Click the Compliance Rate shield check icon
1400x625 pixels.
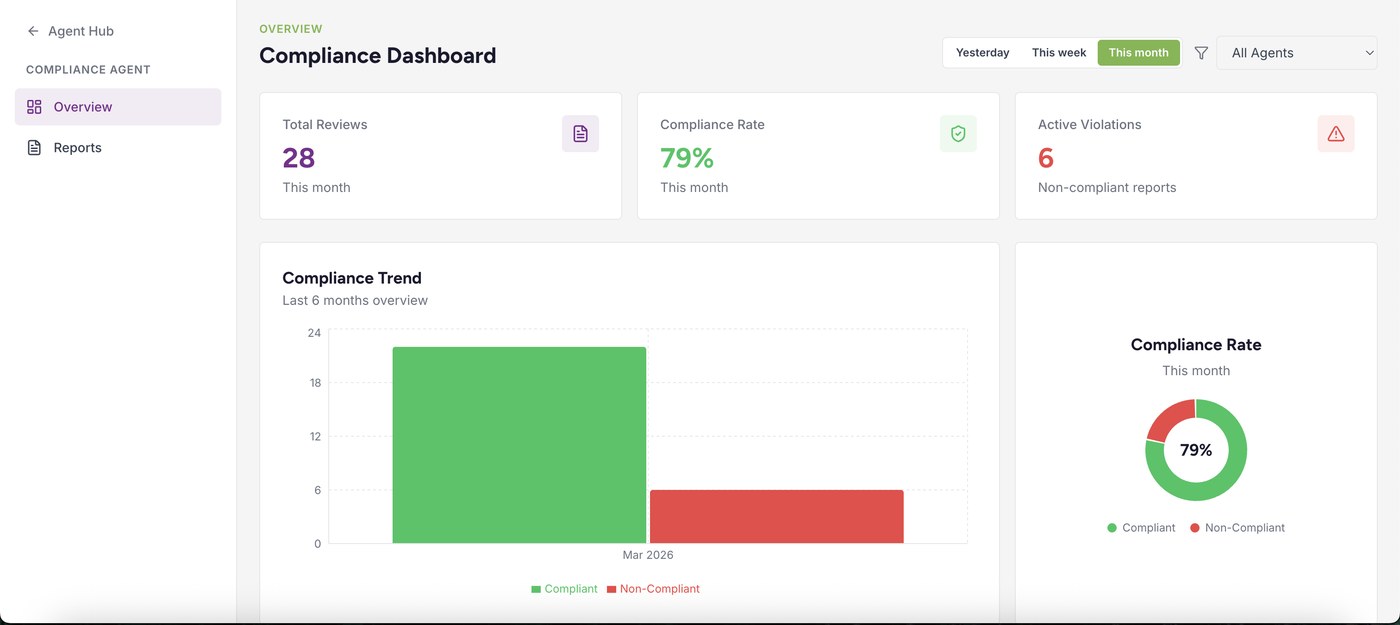tap(958, 134)
